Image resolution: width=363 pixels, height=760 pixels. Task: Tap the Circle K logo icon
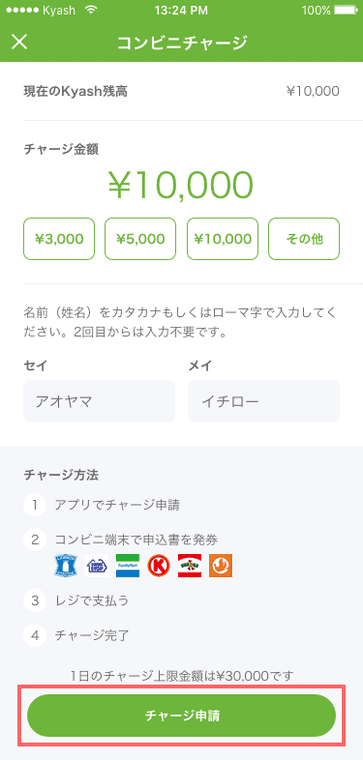click(x=158, y=565)
